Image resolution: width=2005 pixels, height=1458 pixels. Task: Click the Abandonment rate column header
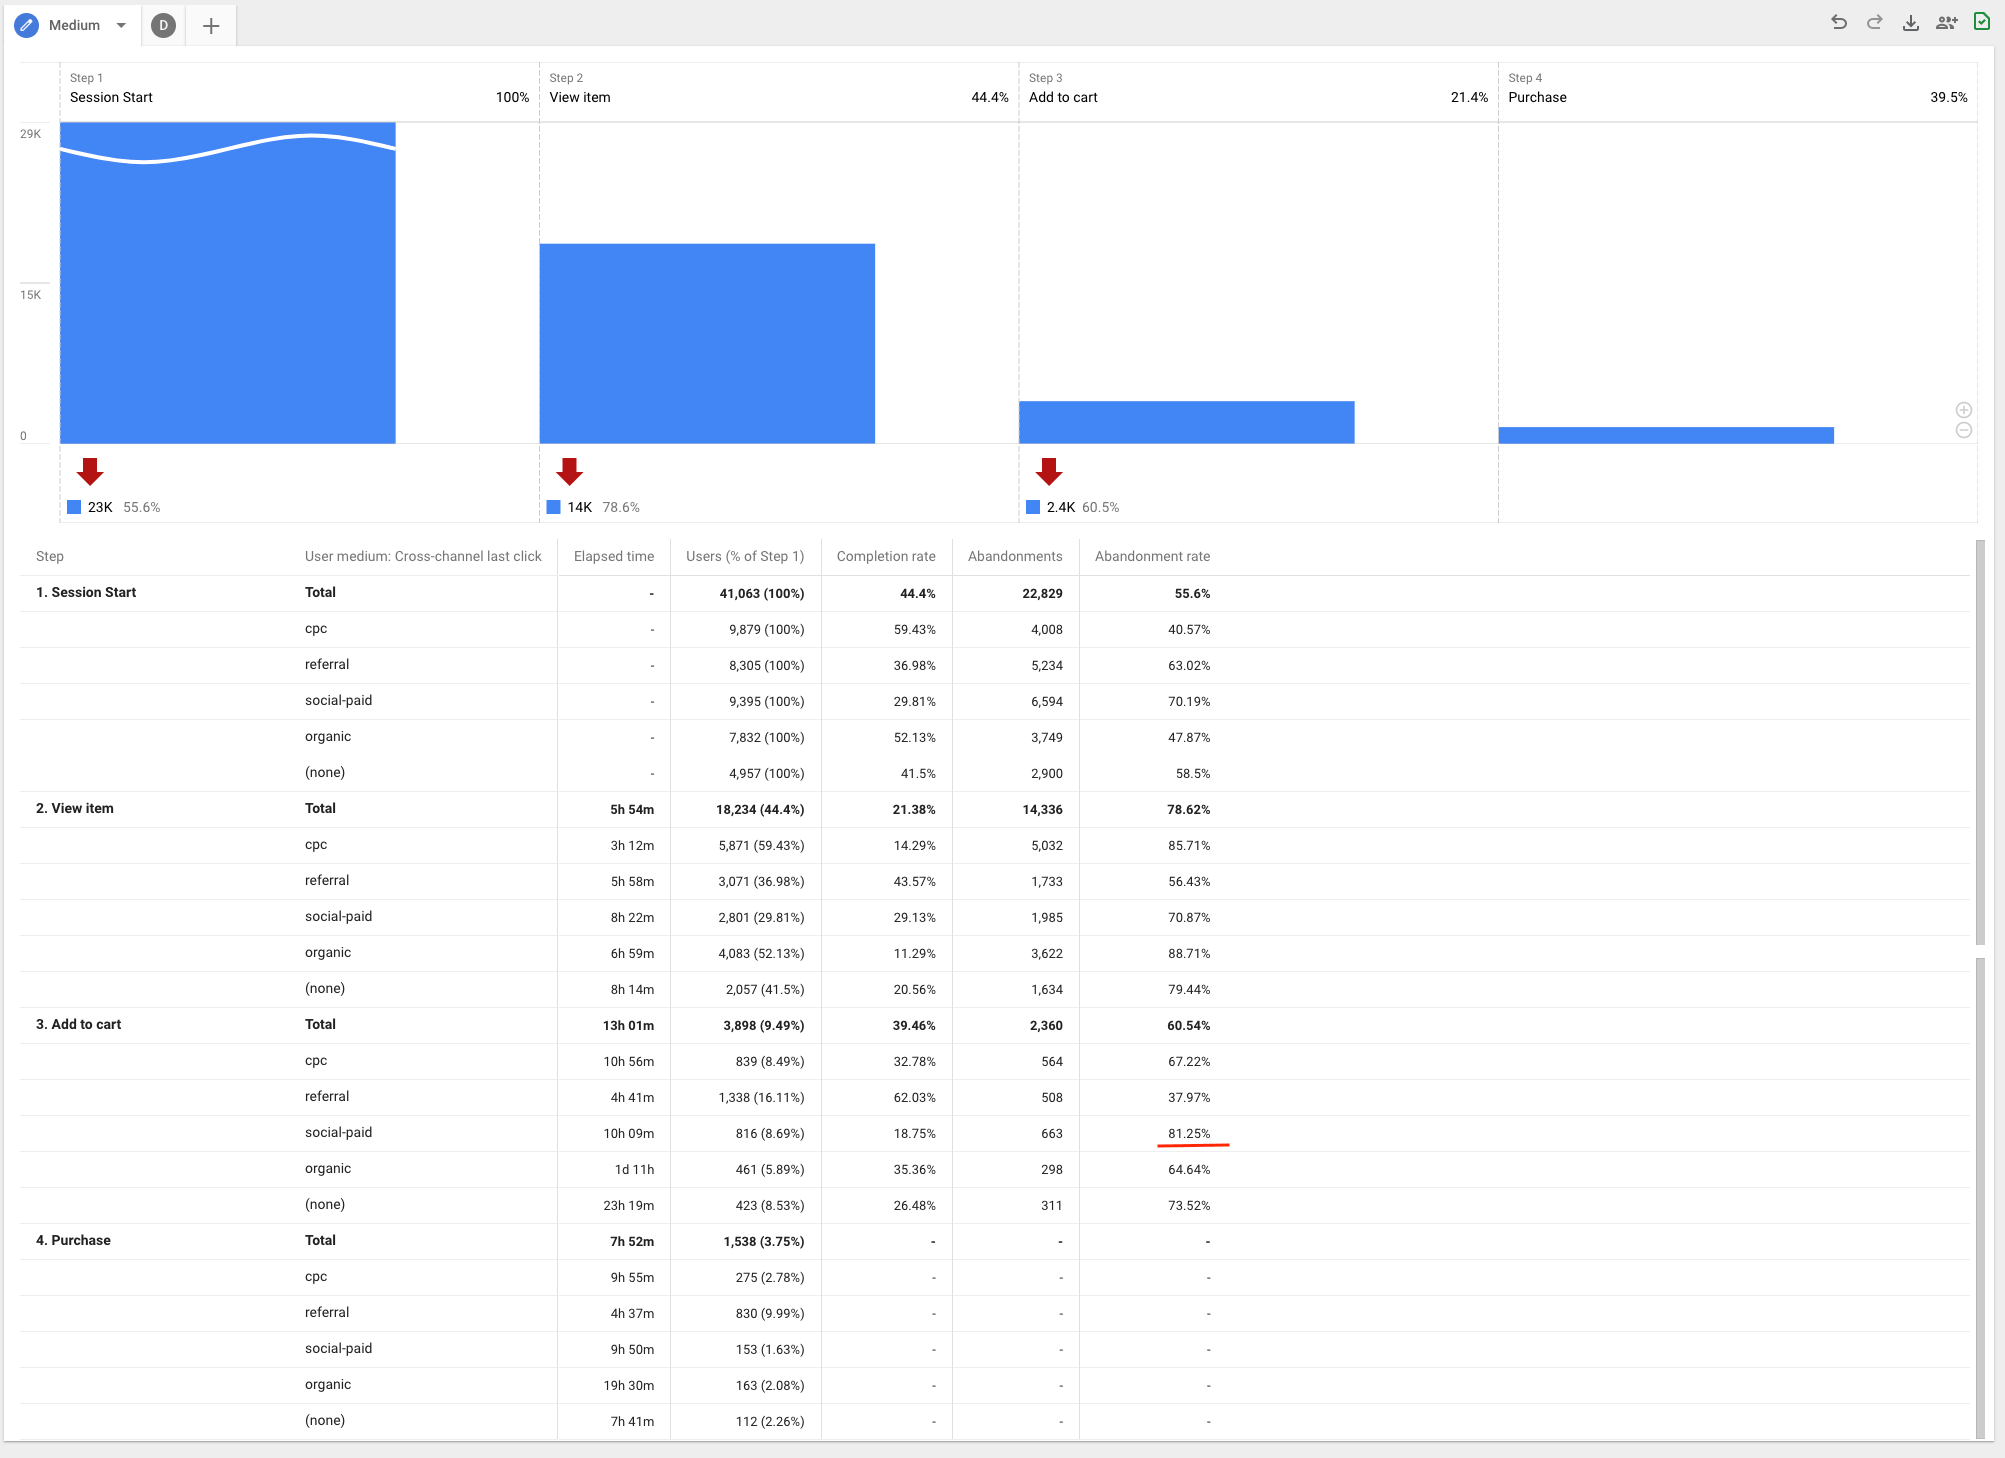pyautogui.click(x=1152, y=556)
